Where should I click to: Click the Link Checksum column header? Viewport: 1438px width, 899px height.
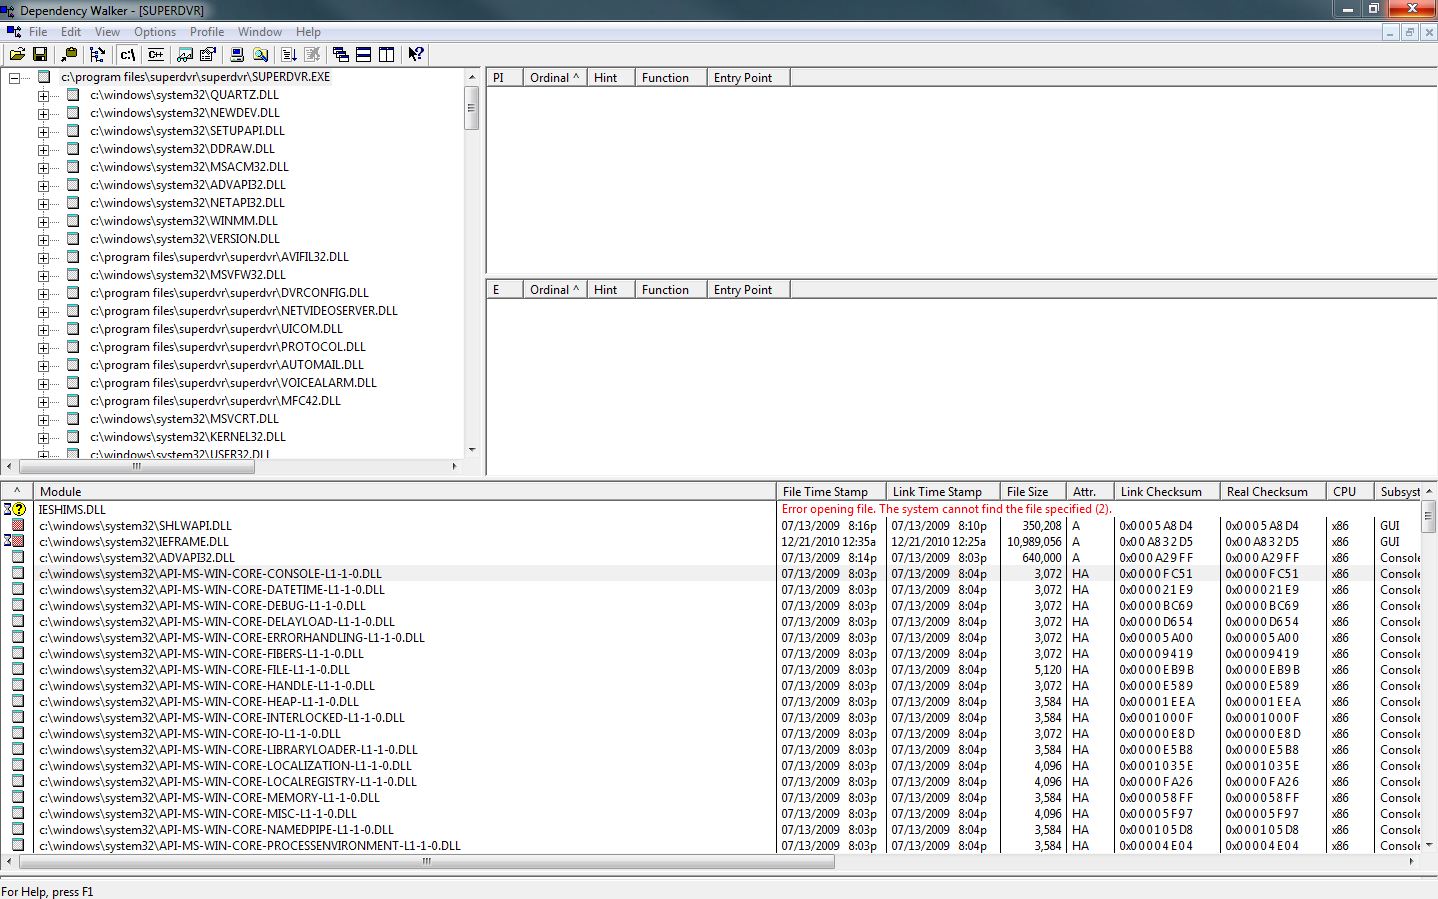click(x=1160, y=492)
